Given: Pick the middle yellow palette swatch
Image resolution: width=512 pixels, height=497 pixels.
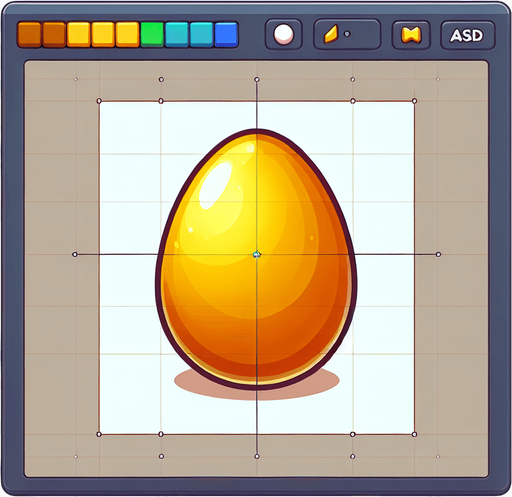Looking at the screenshot, I should click(103, 34).
